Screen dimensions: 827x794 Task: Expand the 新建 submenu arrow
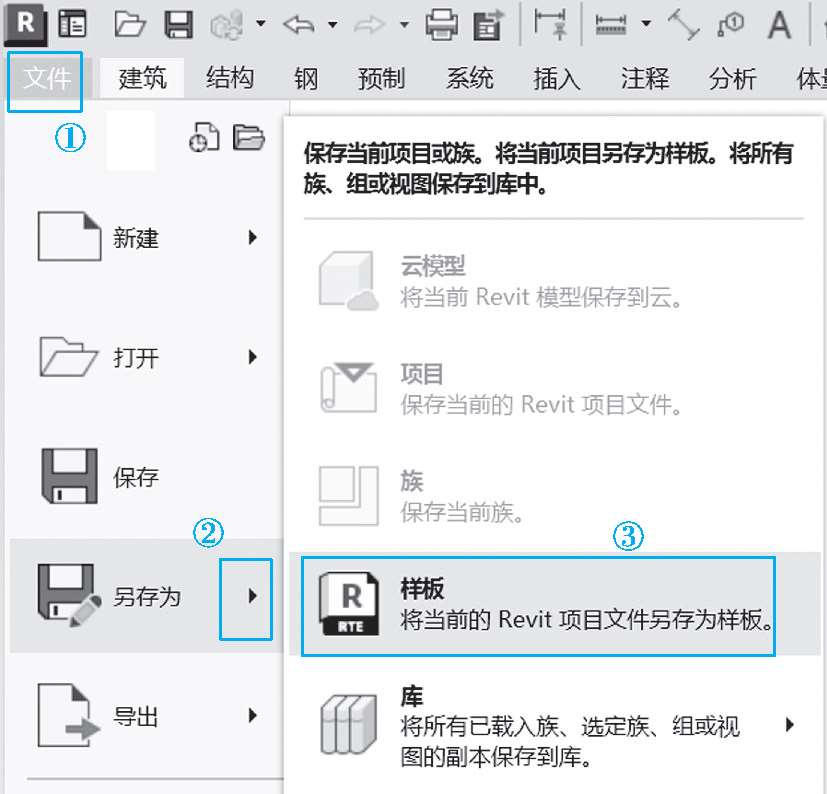coord(253,237)
